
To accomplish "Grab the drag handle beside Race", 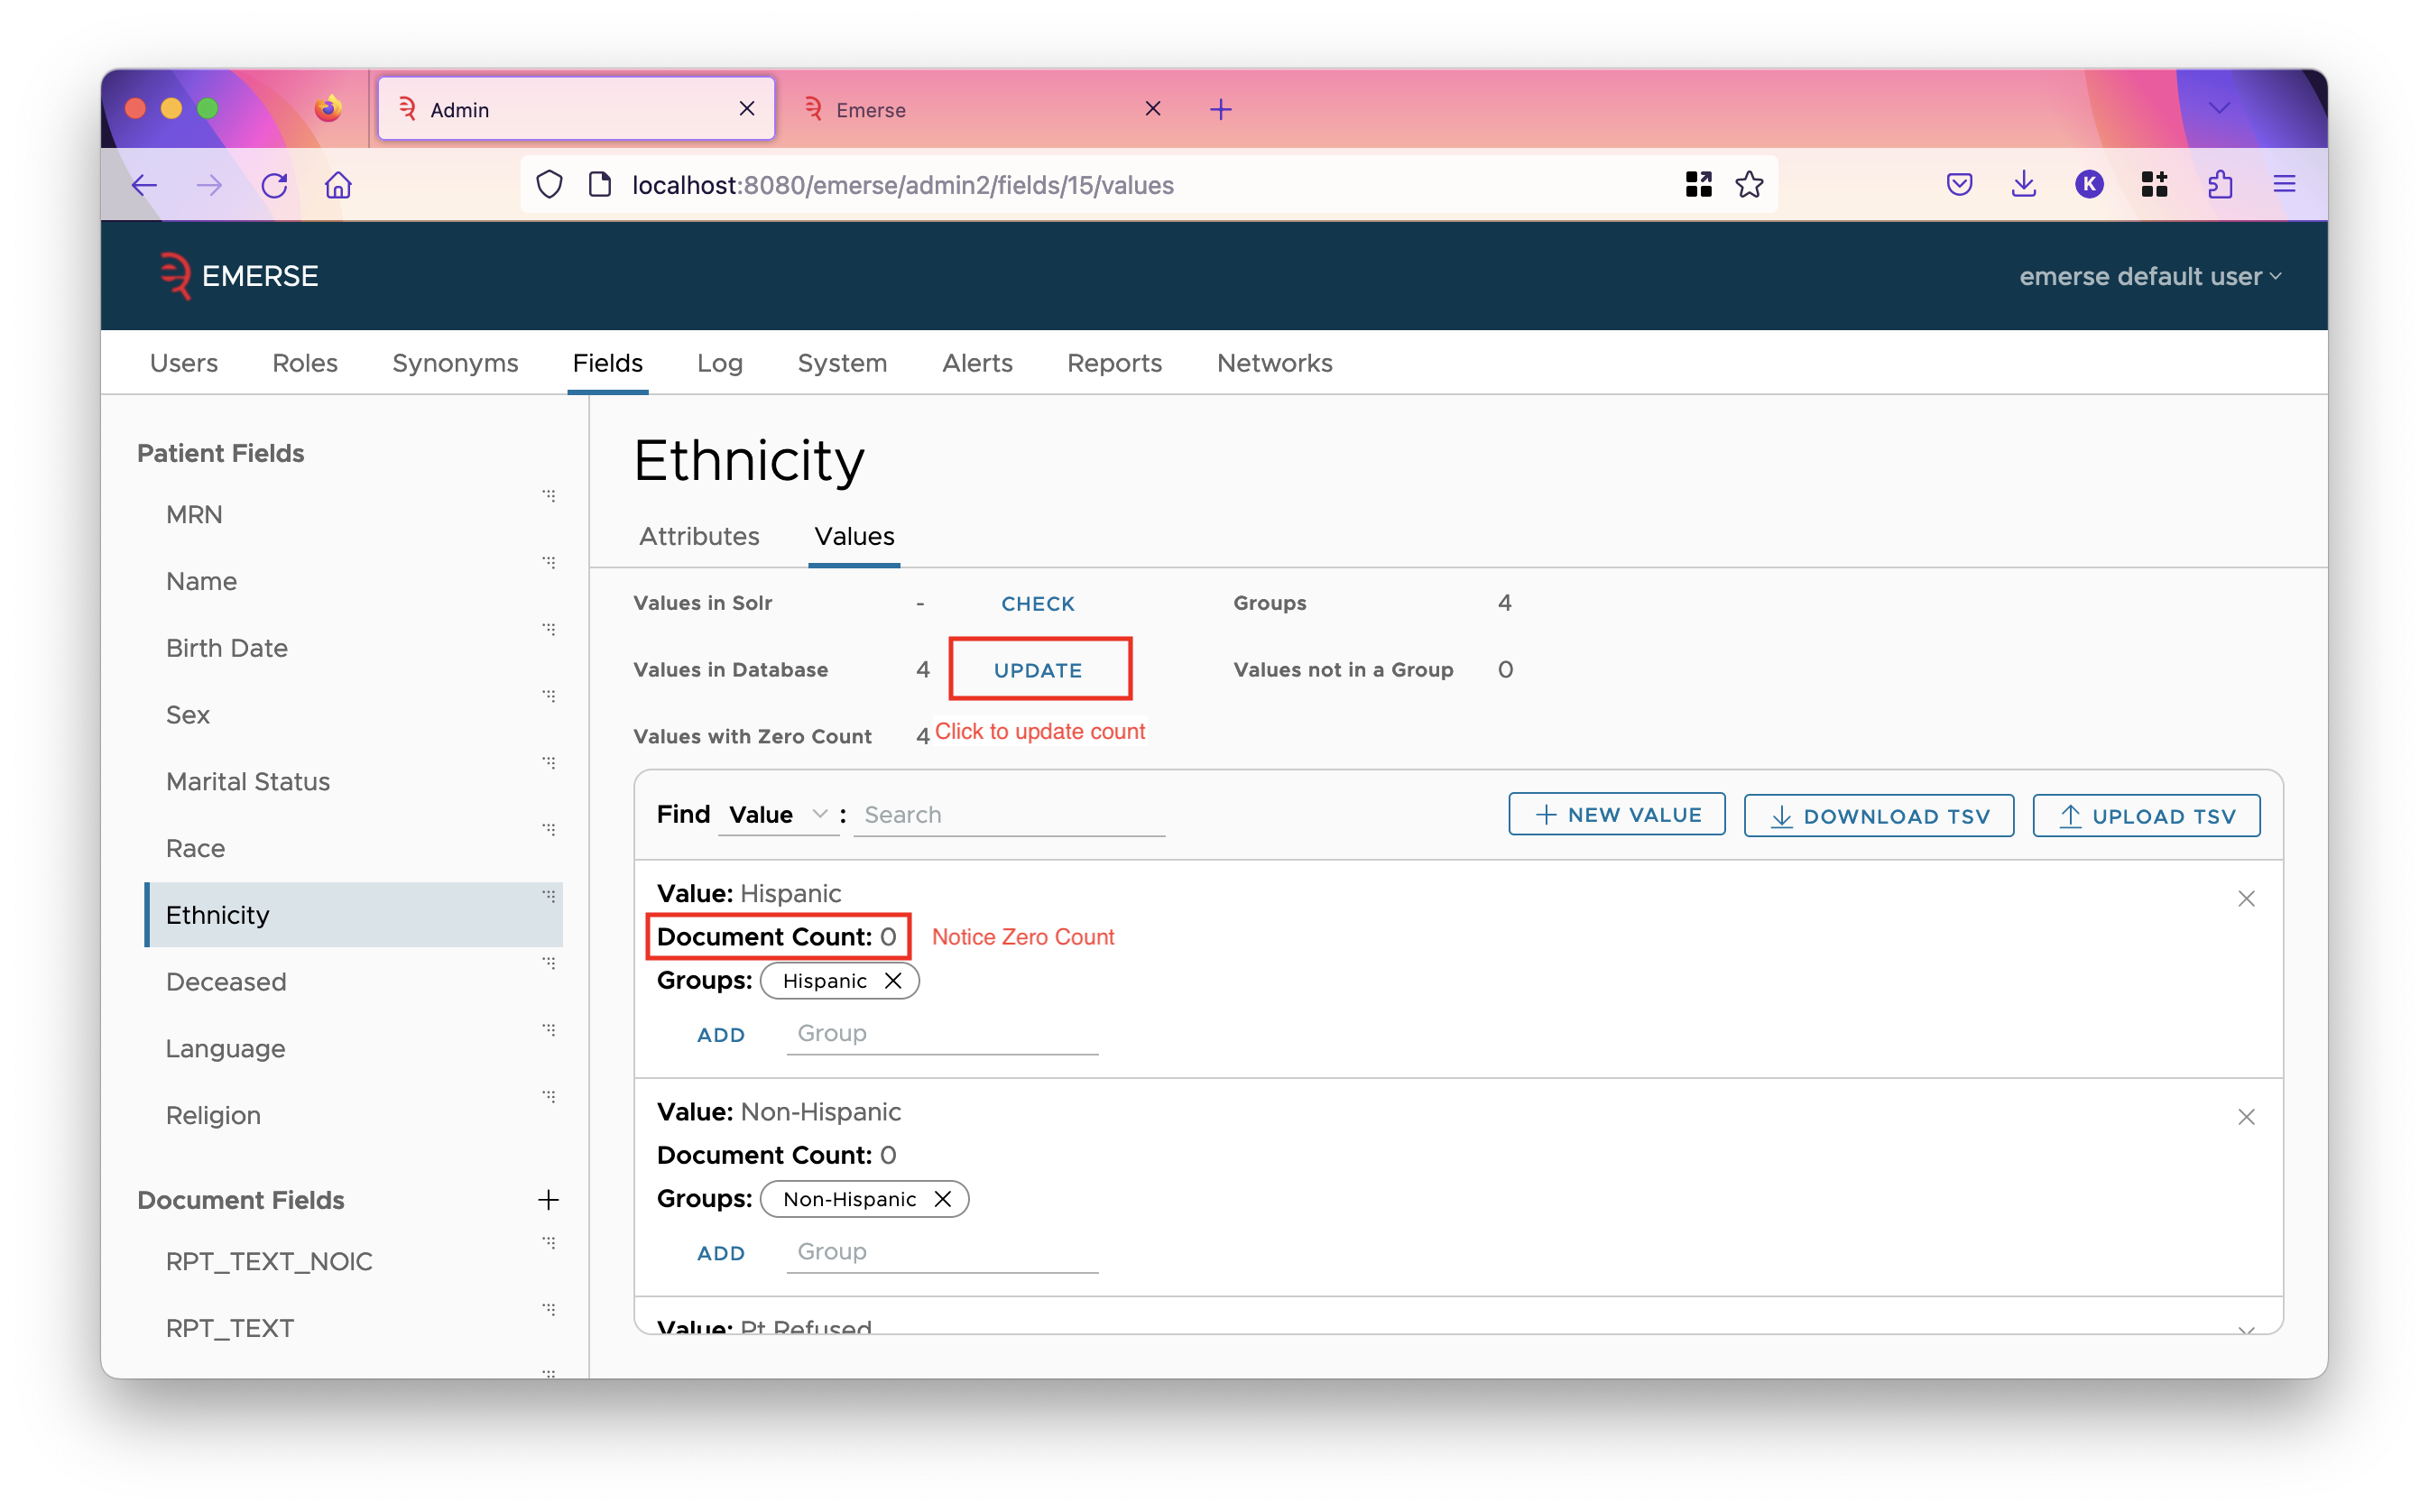I will pos(549,830).
